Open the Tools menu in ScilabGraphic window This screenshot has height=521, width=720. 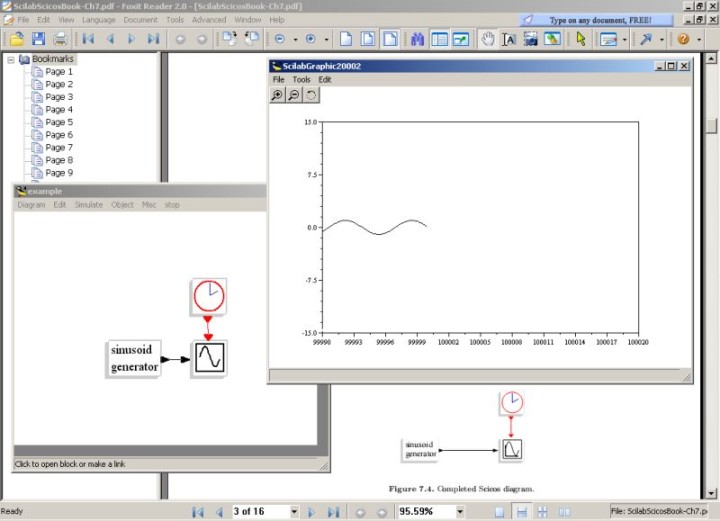click(301, 79)
